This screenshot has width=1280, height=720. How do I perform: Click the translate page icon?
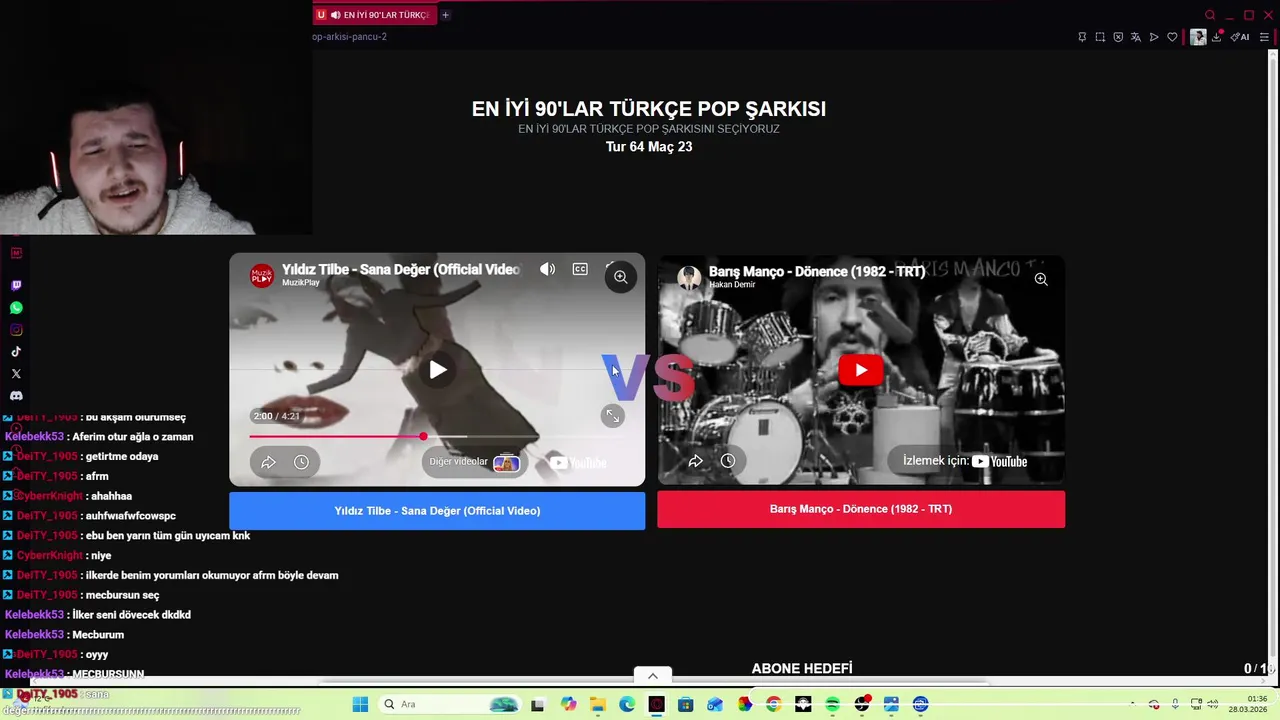pyautogui.click(x=1136, y=37)
